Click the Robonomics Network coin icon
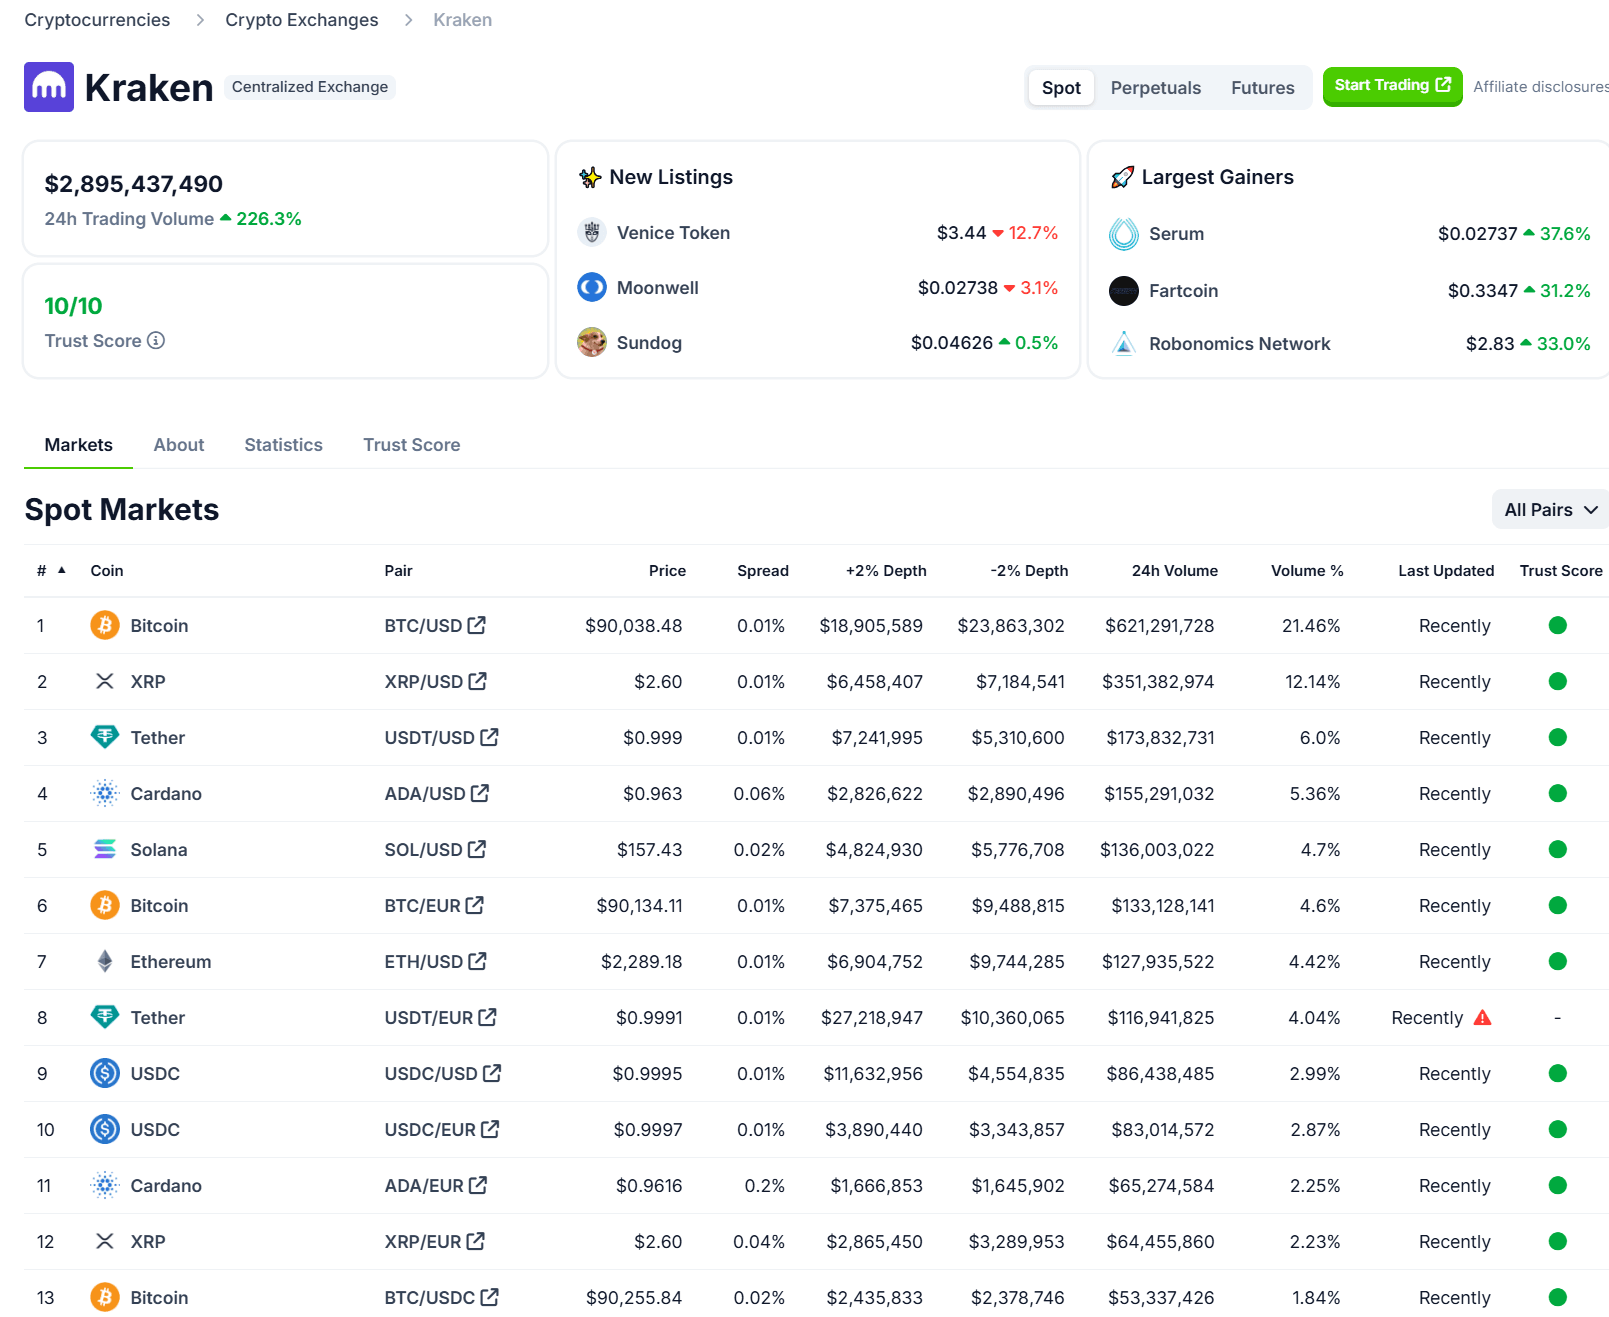 click(x=1124, y=344)
